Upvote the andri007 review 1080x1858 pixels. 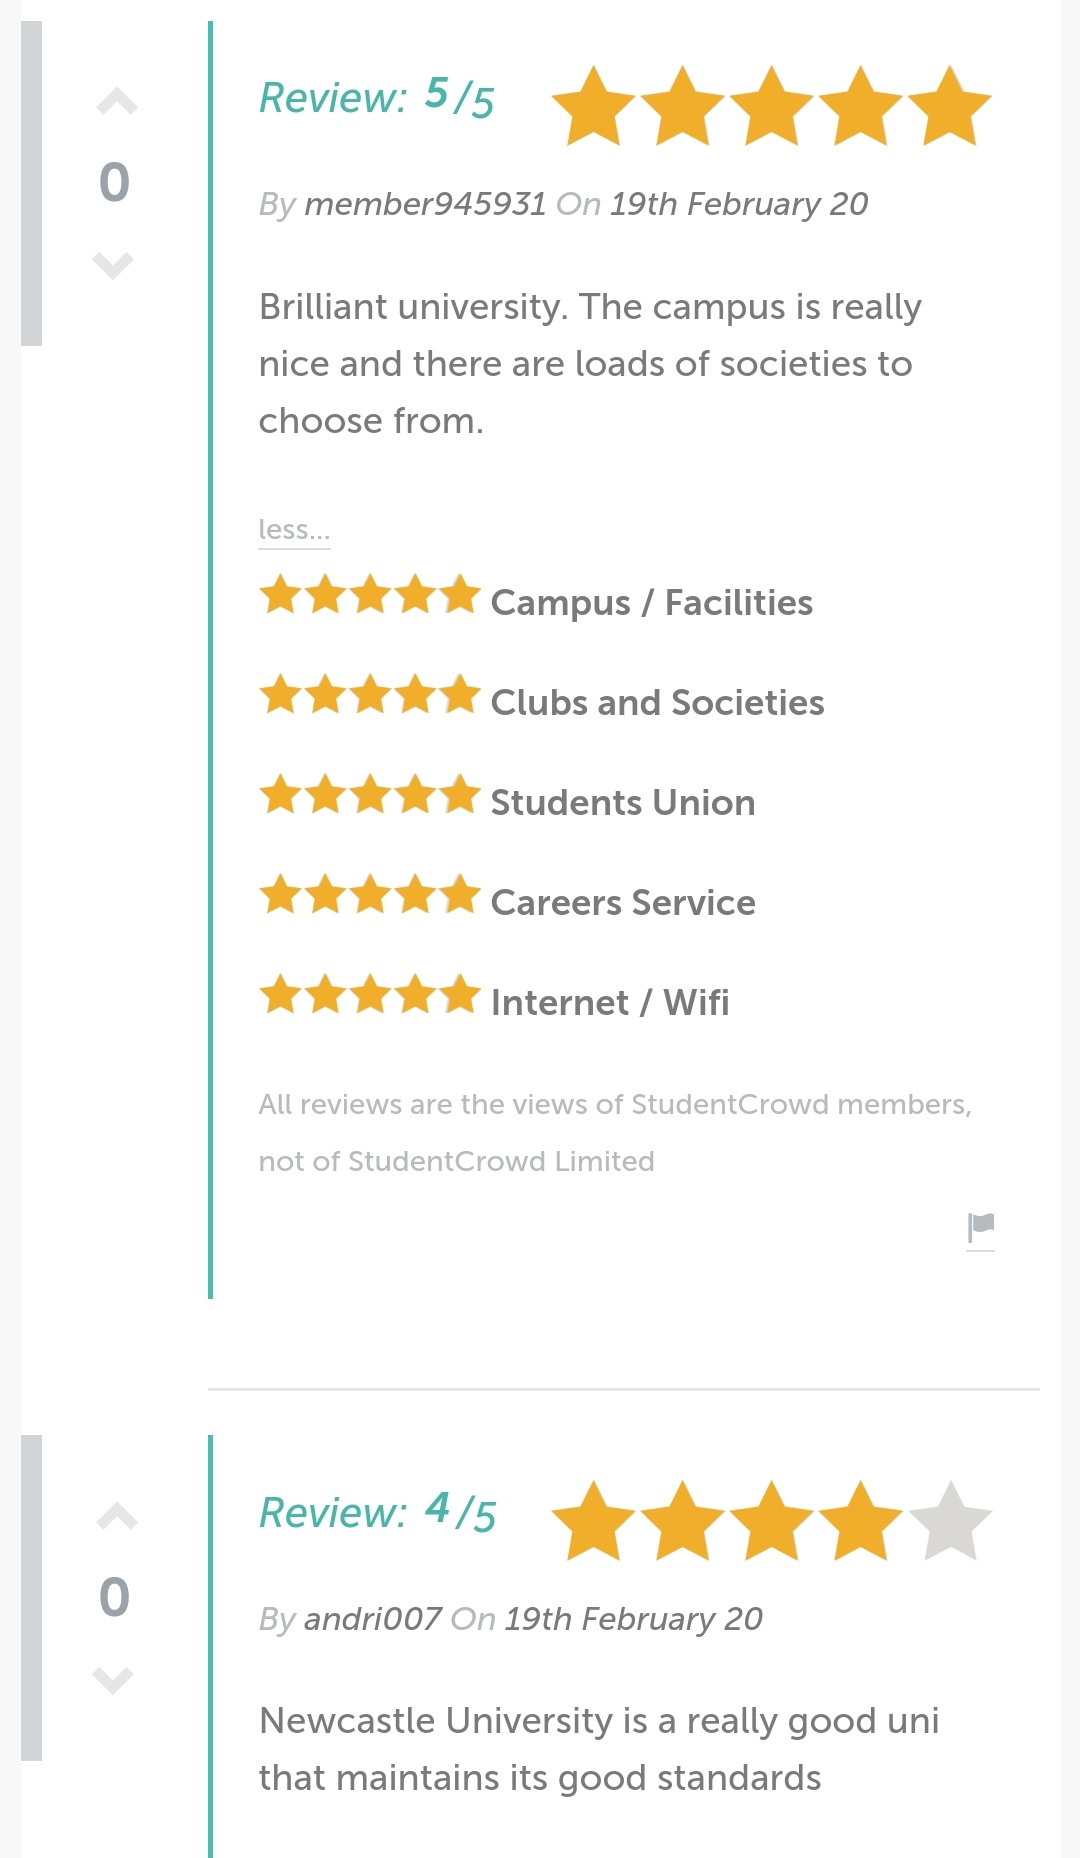tap(116, 1517)
